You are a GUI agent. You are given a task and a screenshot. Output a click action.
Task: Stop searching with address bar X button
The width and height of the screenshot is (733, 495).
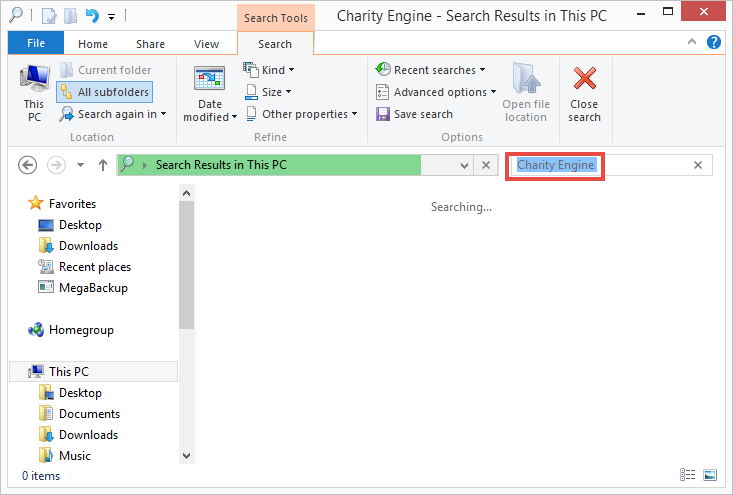tap(486, 165)
